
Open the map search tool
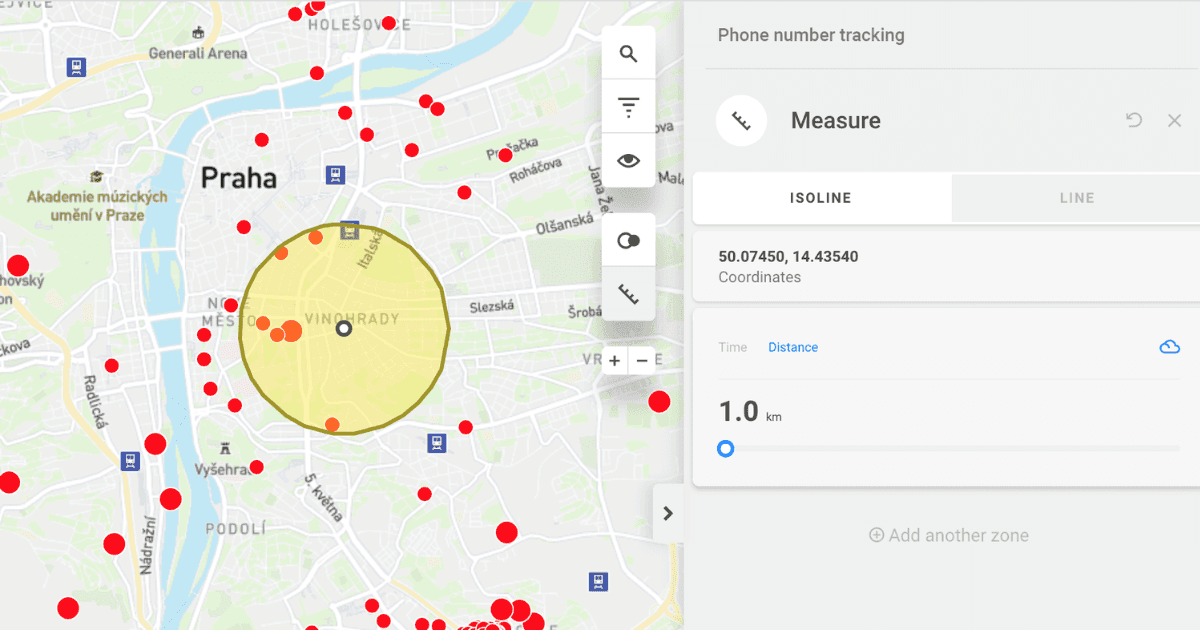628,52
